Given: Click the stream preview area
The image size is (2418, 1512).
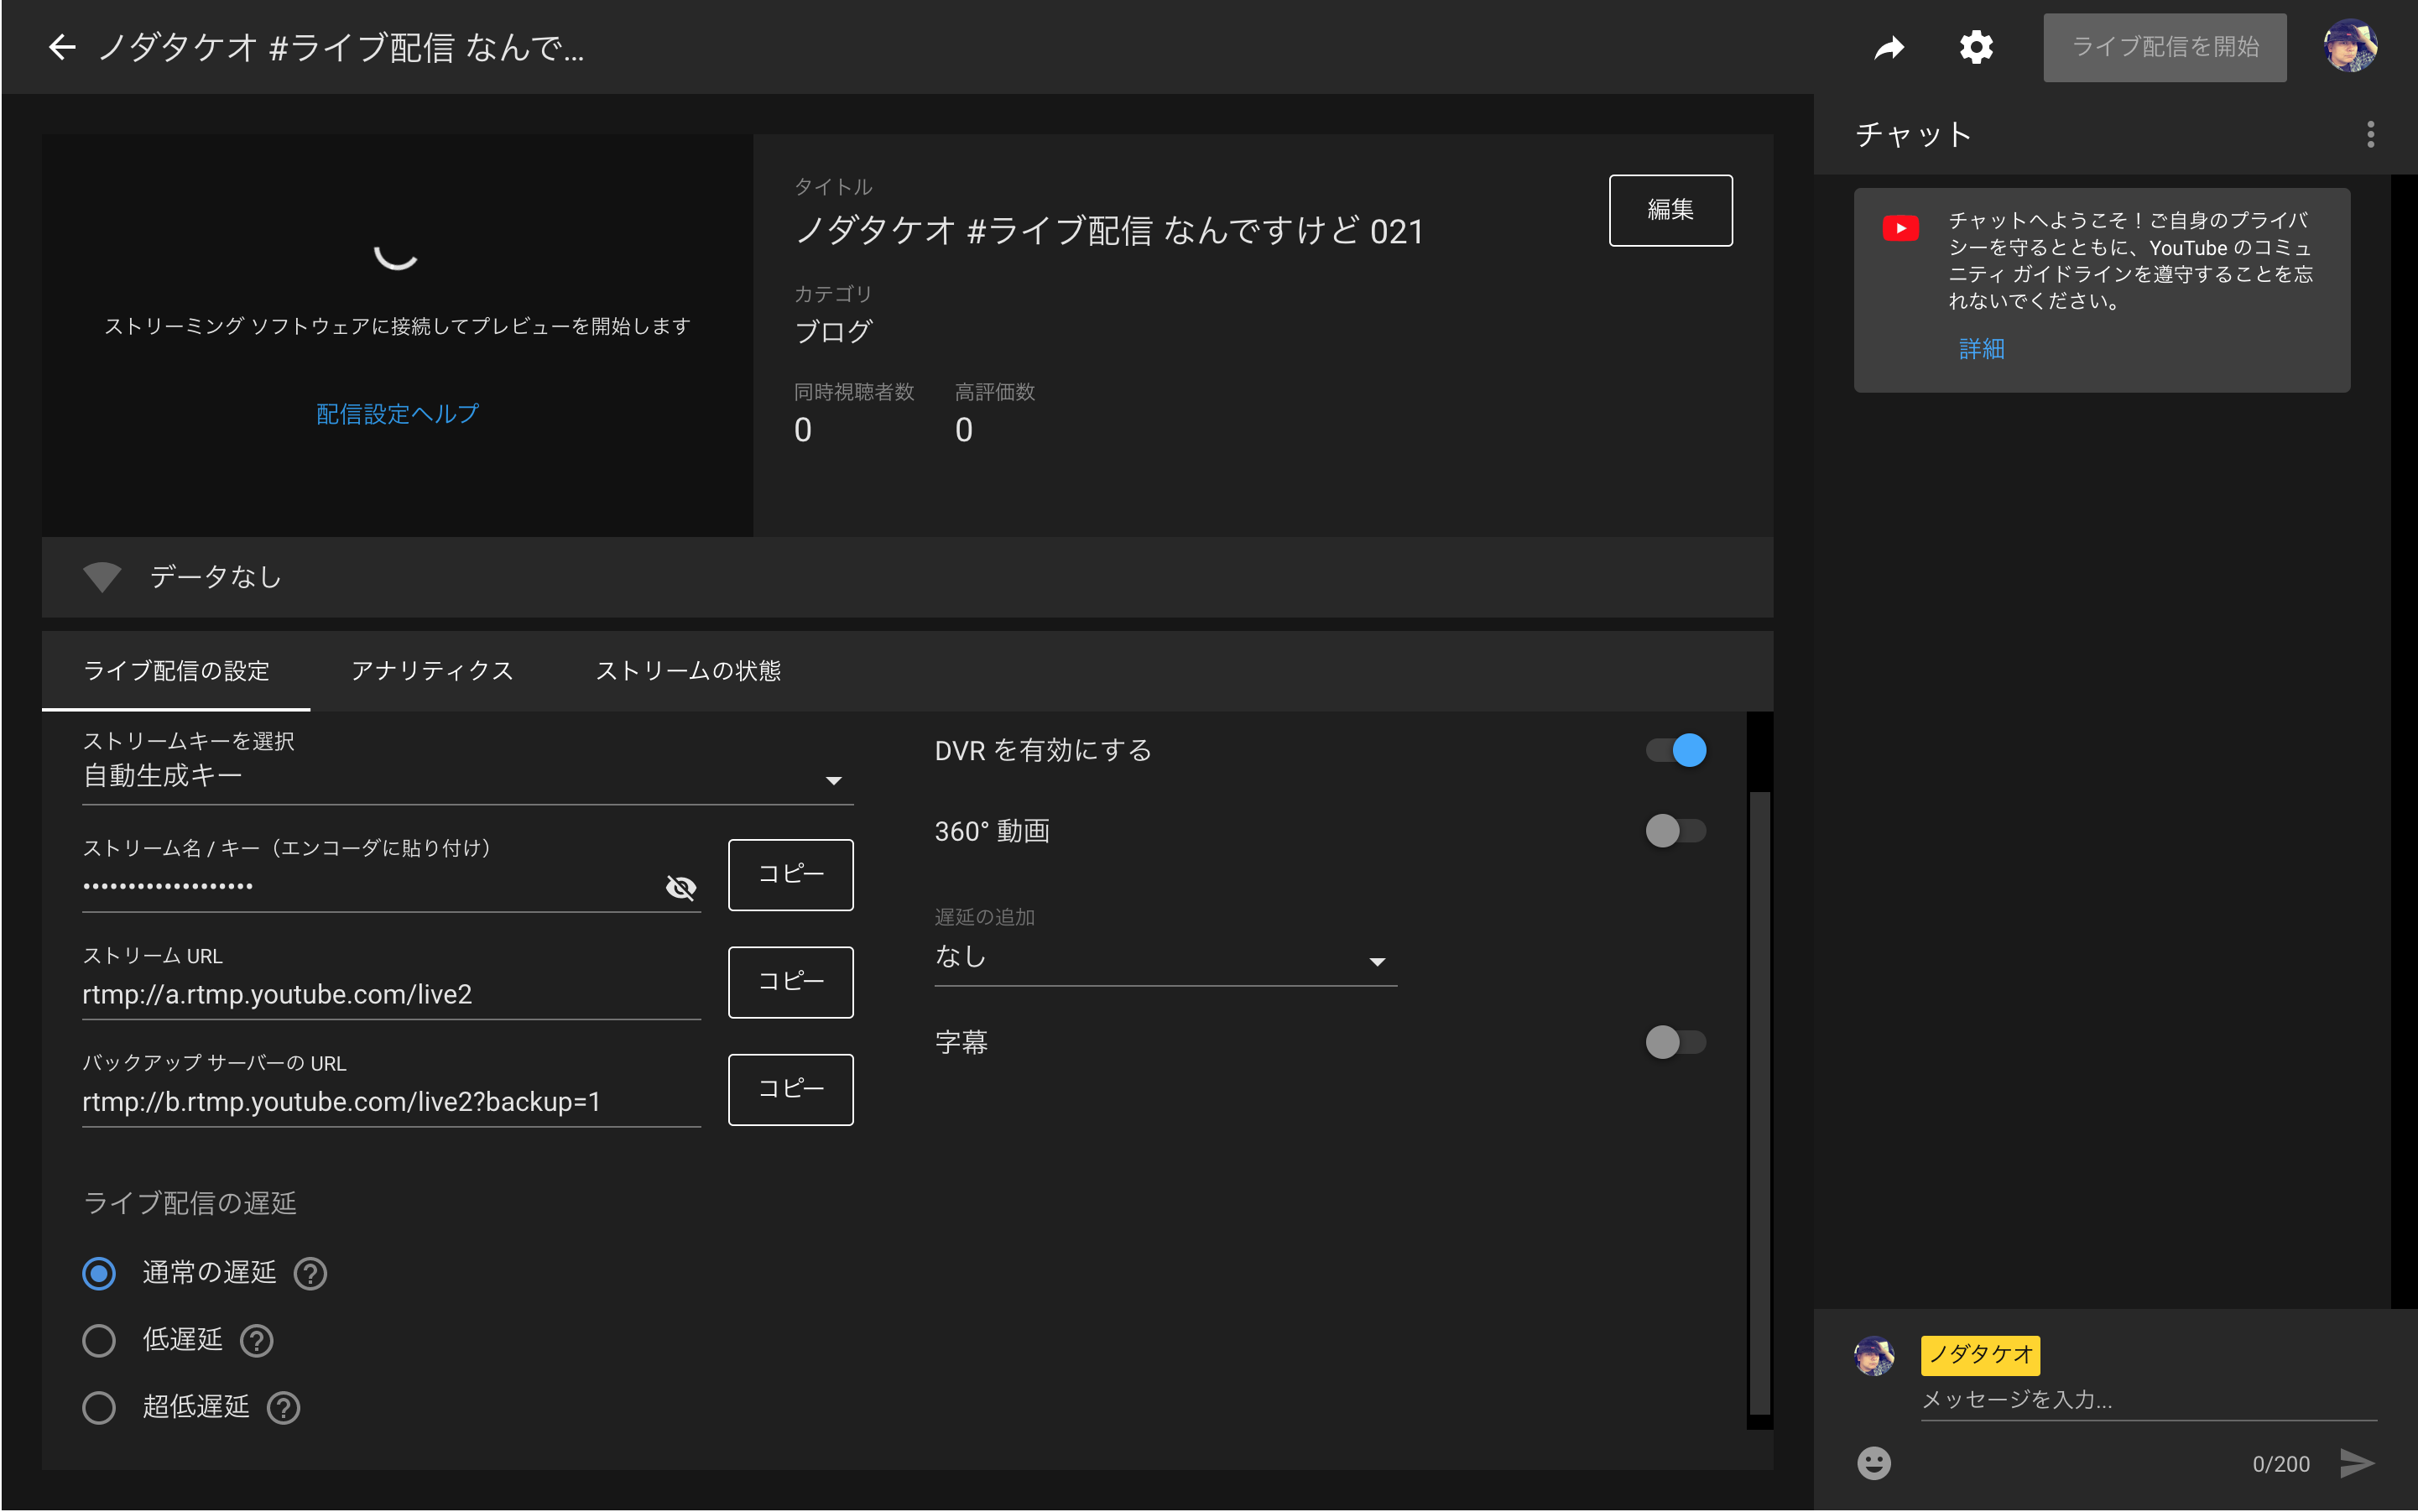Looking at the screenshot, I should pos(397,335).
